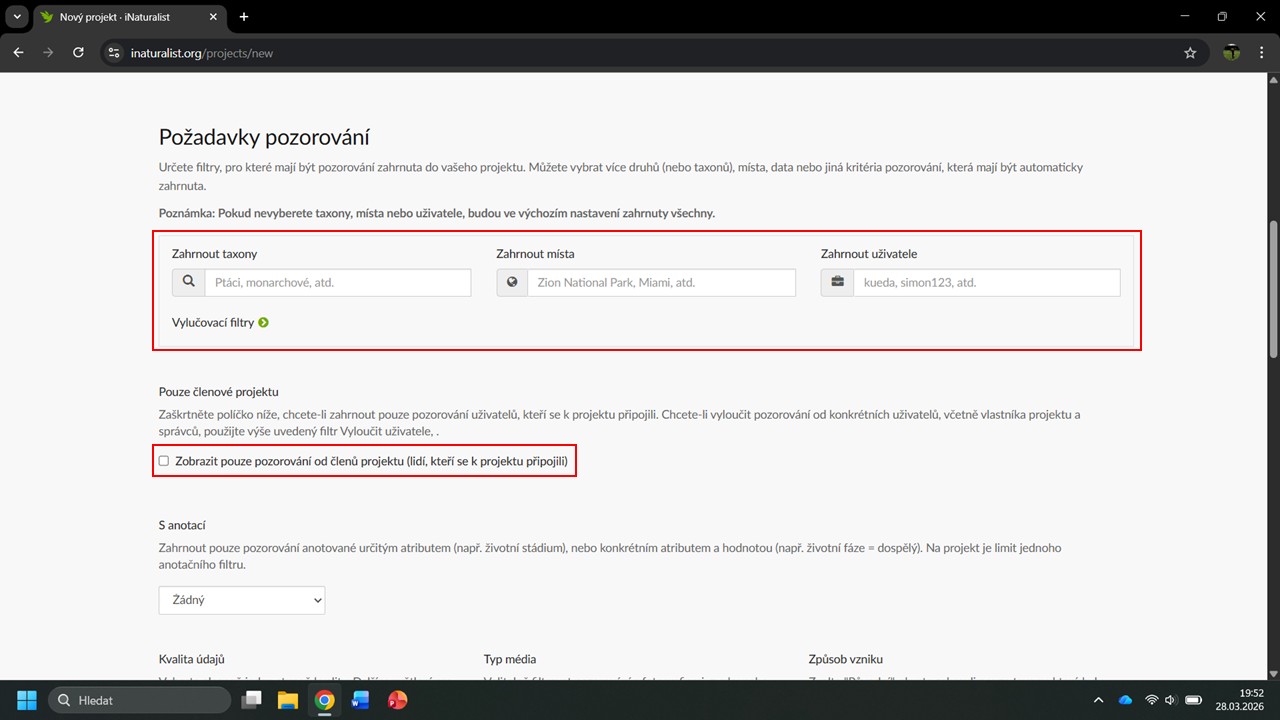Open the tab search dropdown arrow

17,17
